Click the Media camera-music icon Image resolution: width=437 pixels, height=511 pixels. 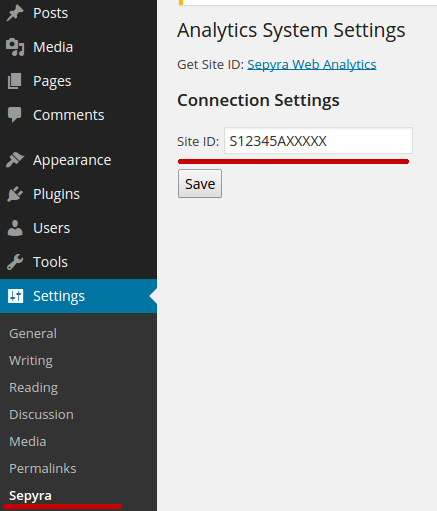pos(15,47)
